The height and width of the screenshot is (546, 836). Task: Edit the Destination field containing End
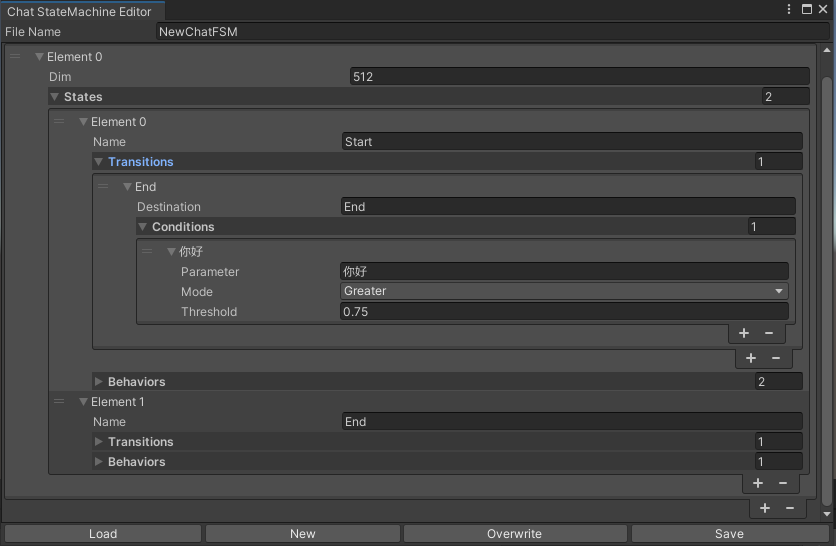tap(568, 206)
